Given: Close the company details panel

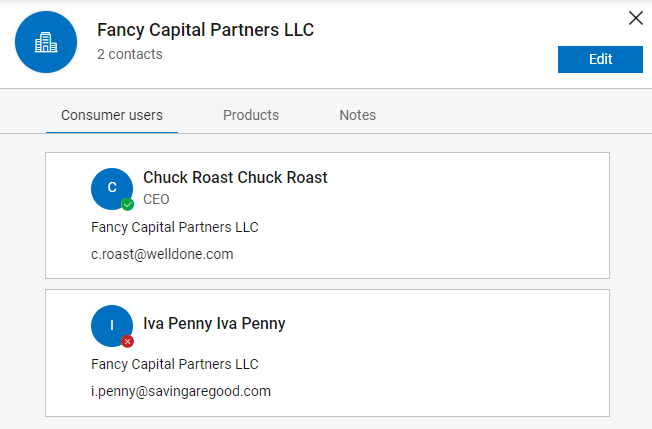Looking at the screenshot, I should click(x=636, y=18).
